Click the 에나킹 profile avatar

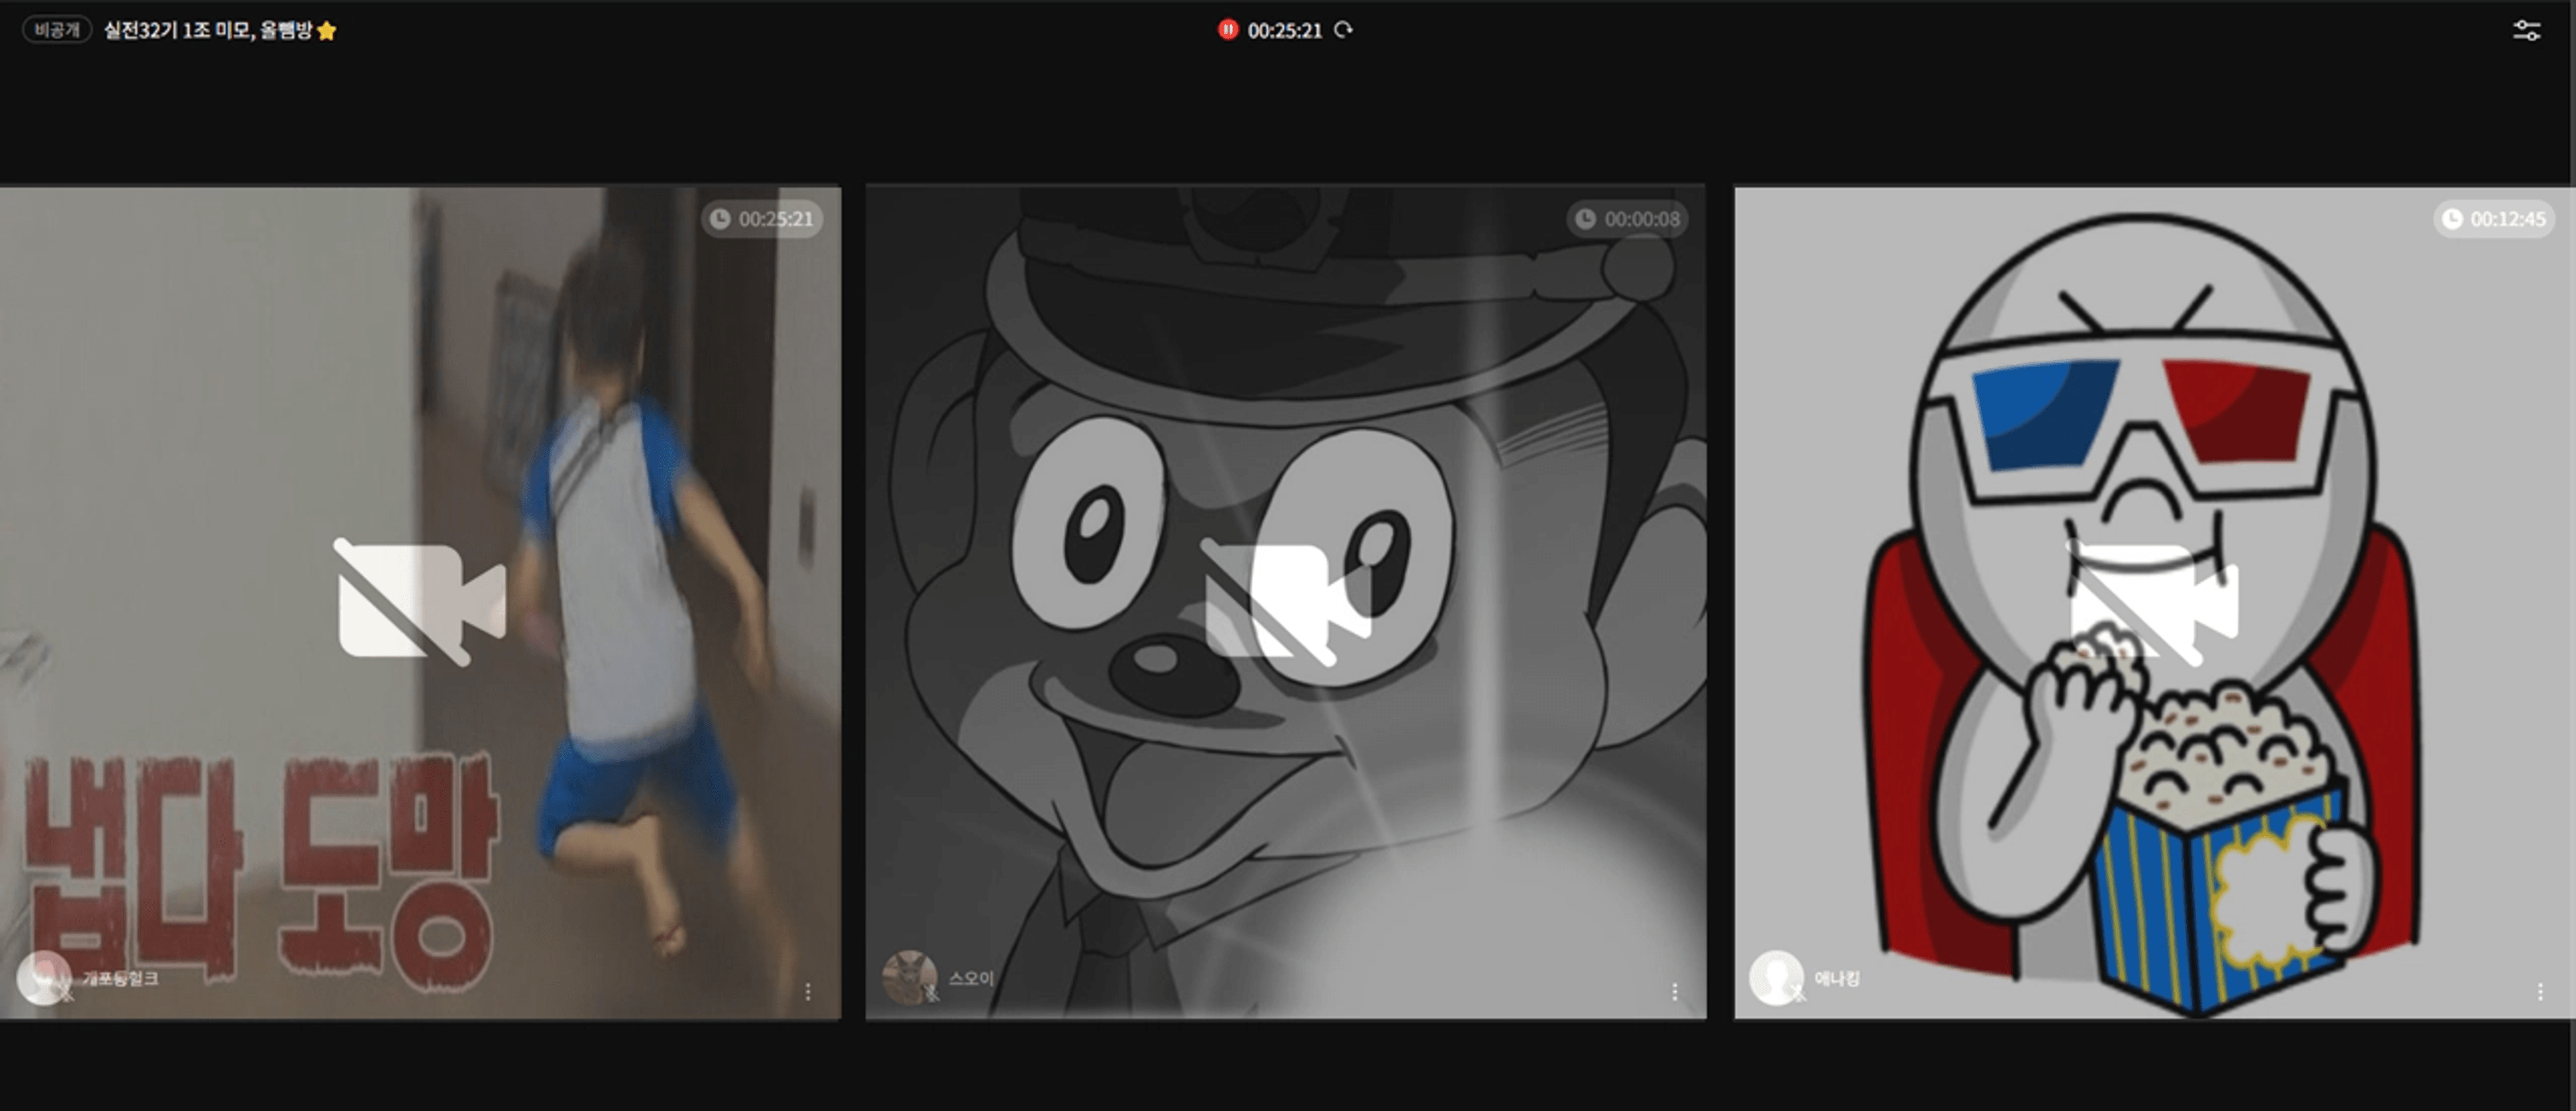point(1776,977)
